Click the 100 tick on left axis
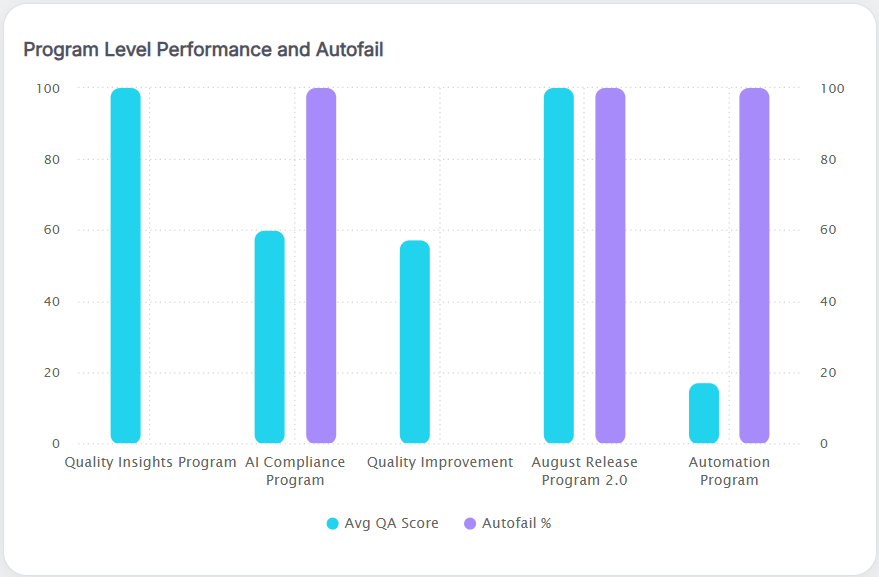 48,88
